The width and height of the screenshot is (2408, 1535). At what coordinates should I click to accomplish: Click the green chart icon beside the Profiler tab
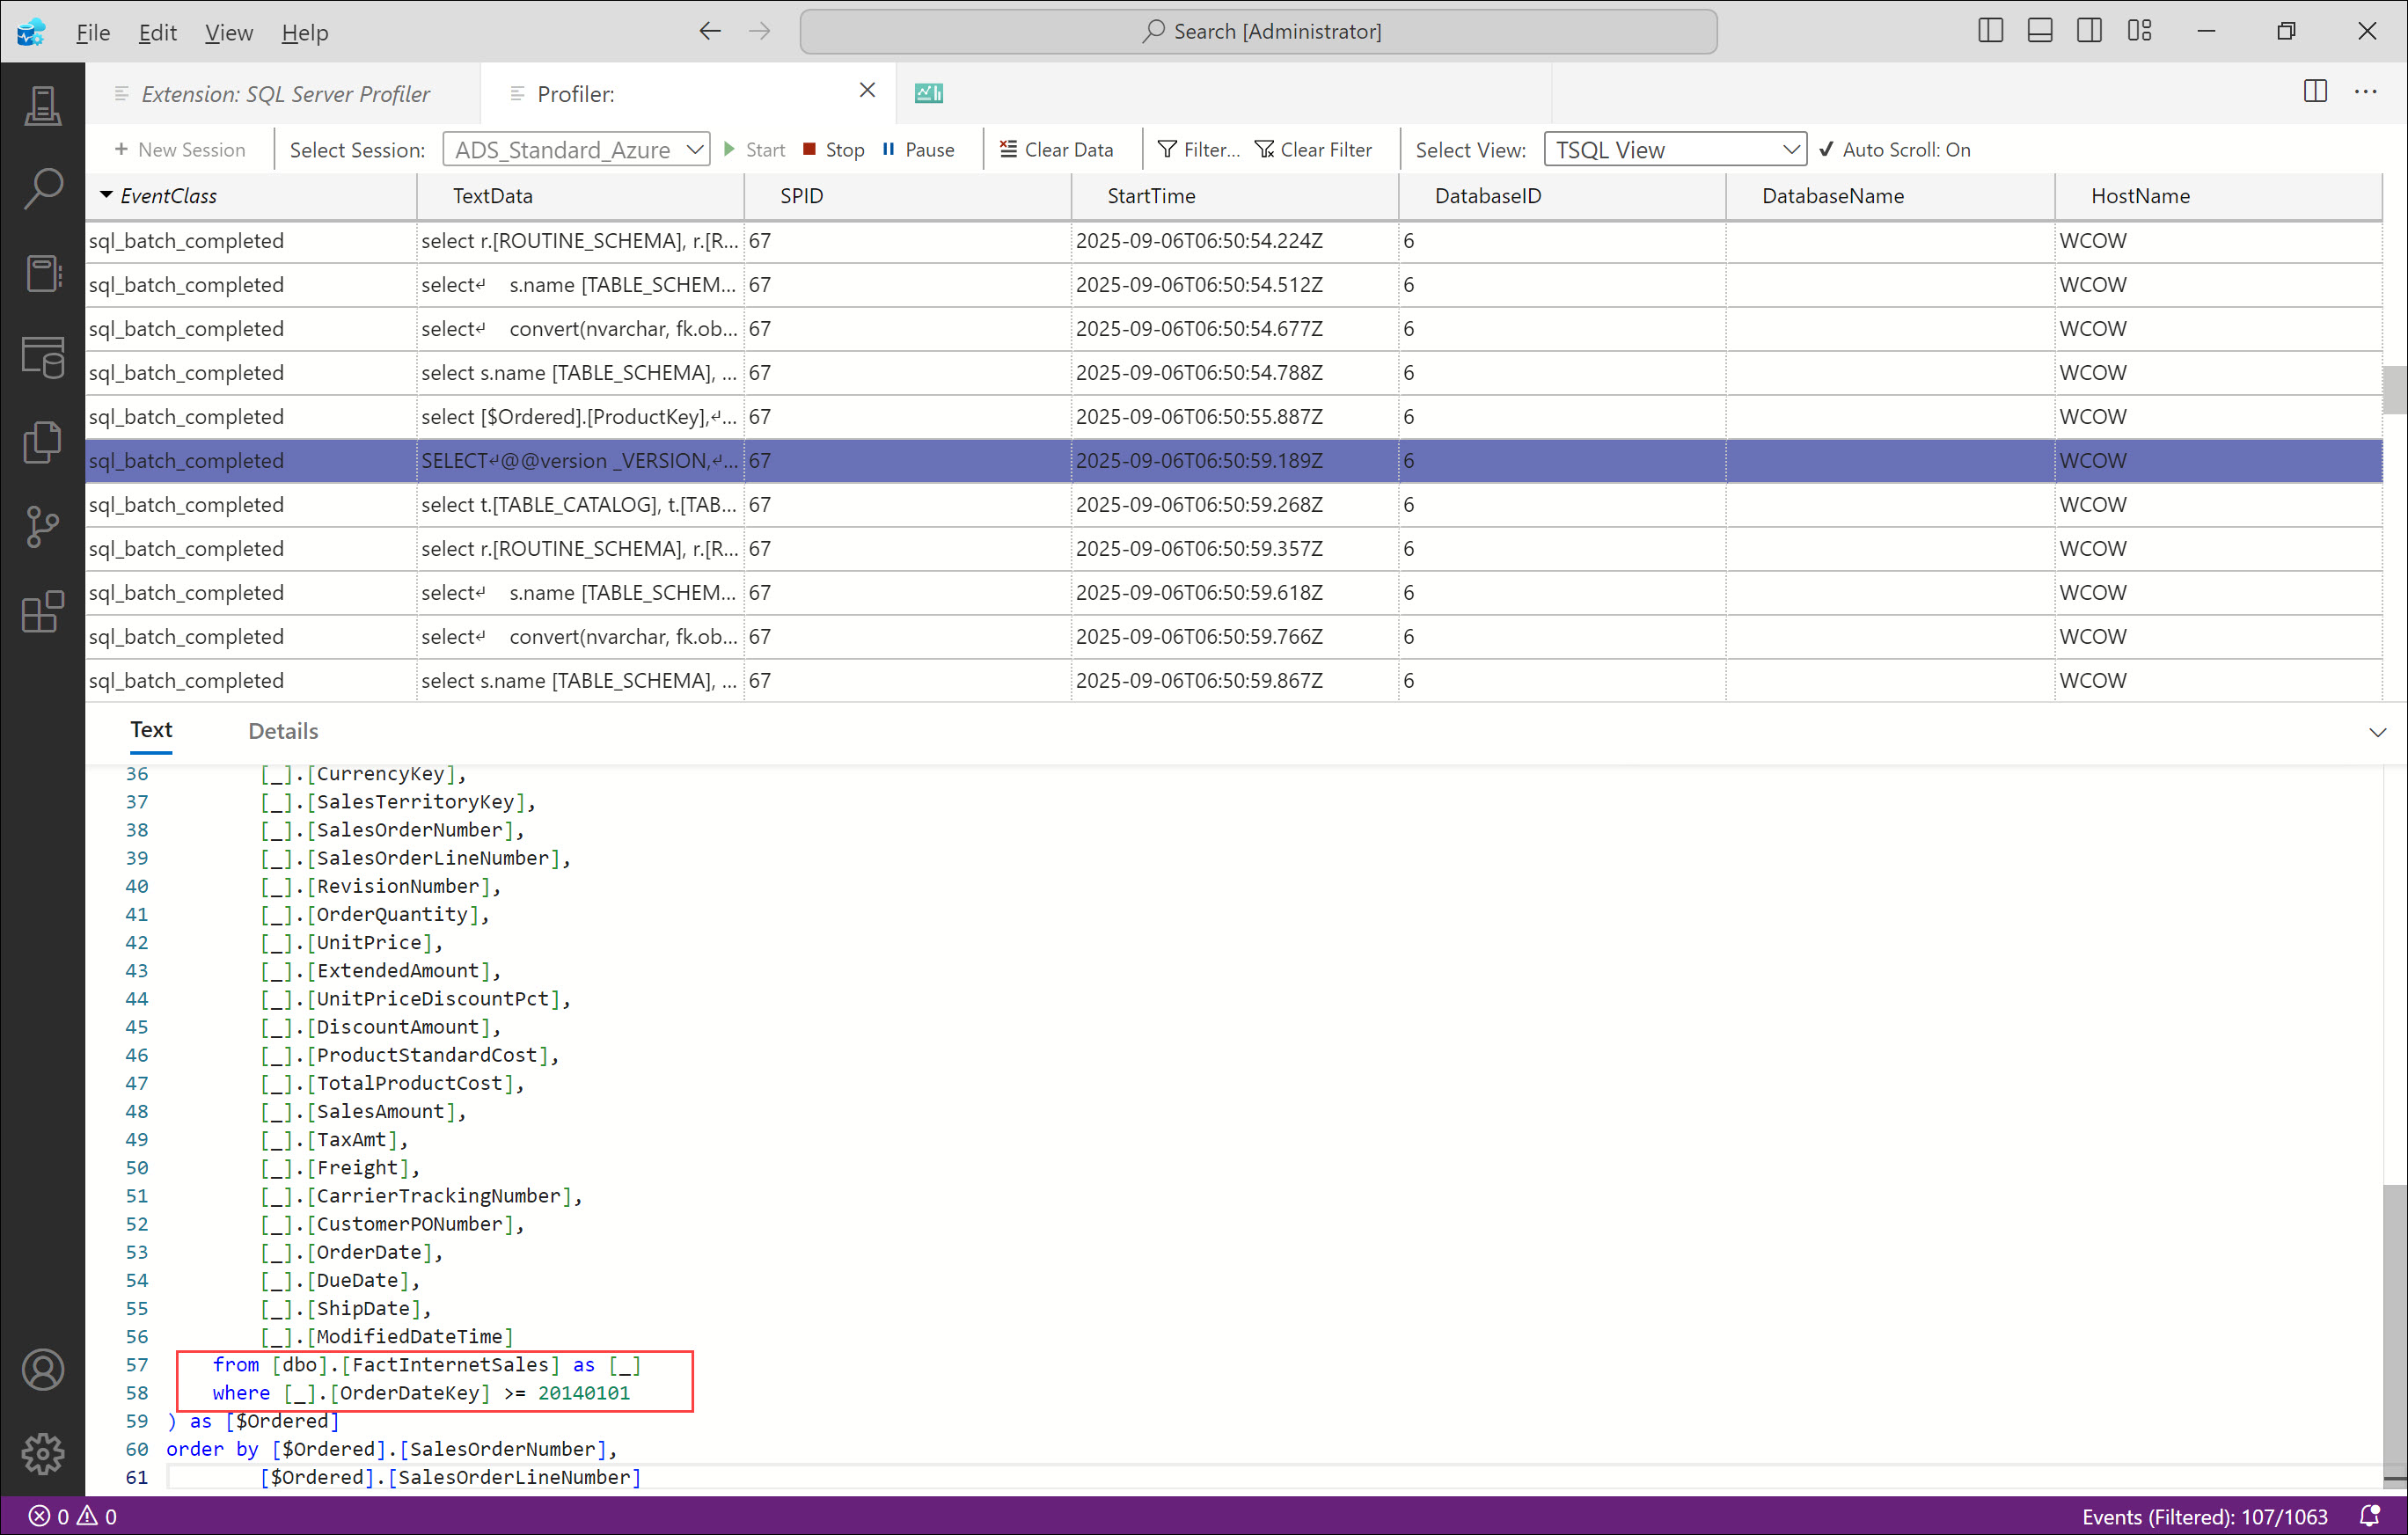pos(928,93)
